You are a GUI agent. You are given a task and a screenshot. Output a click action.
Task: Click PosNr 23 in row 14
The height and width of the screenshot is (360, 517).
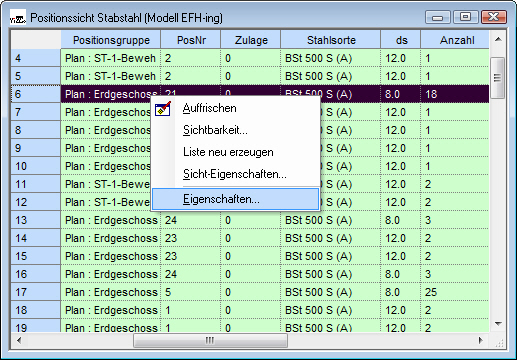[x=191, y=238]
